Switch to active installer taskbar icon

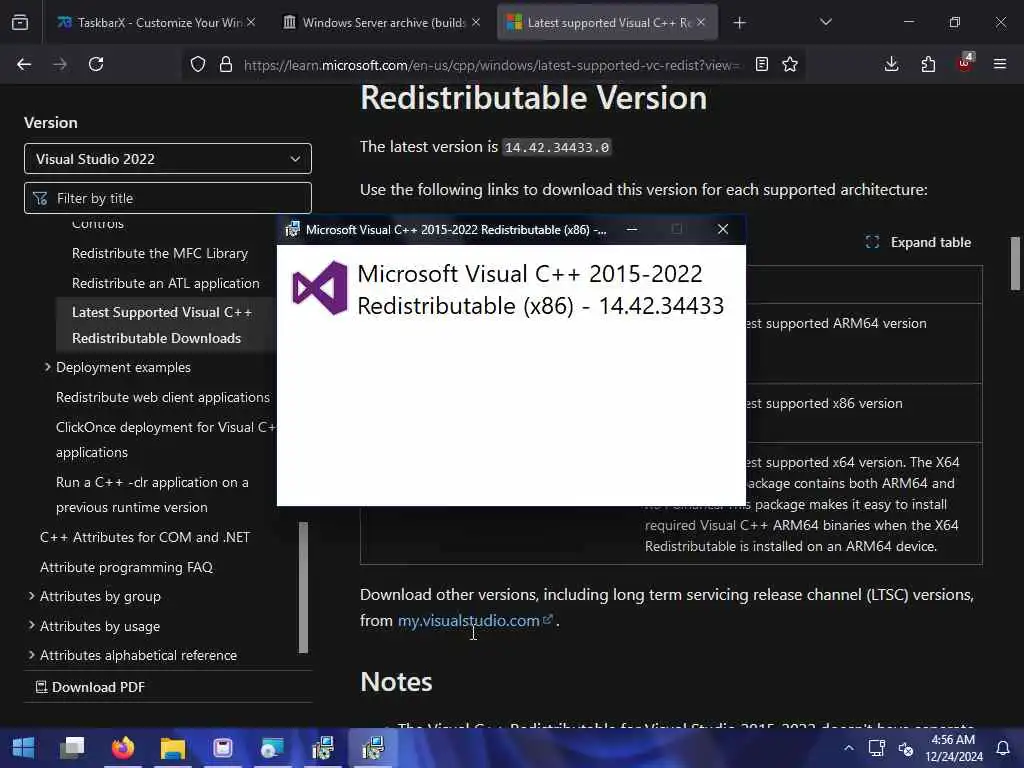[372, 748]
